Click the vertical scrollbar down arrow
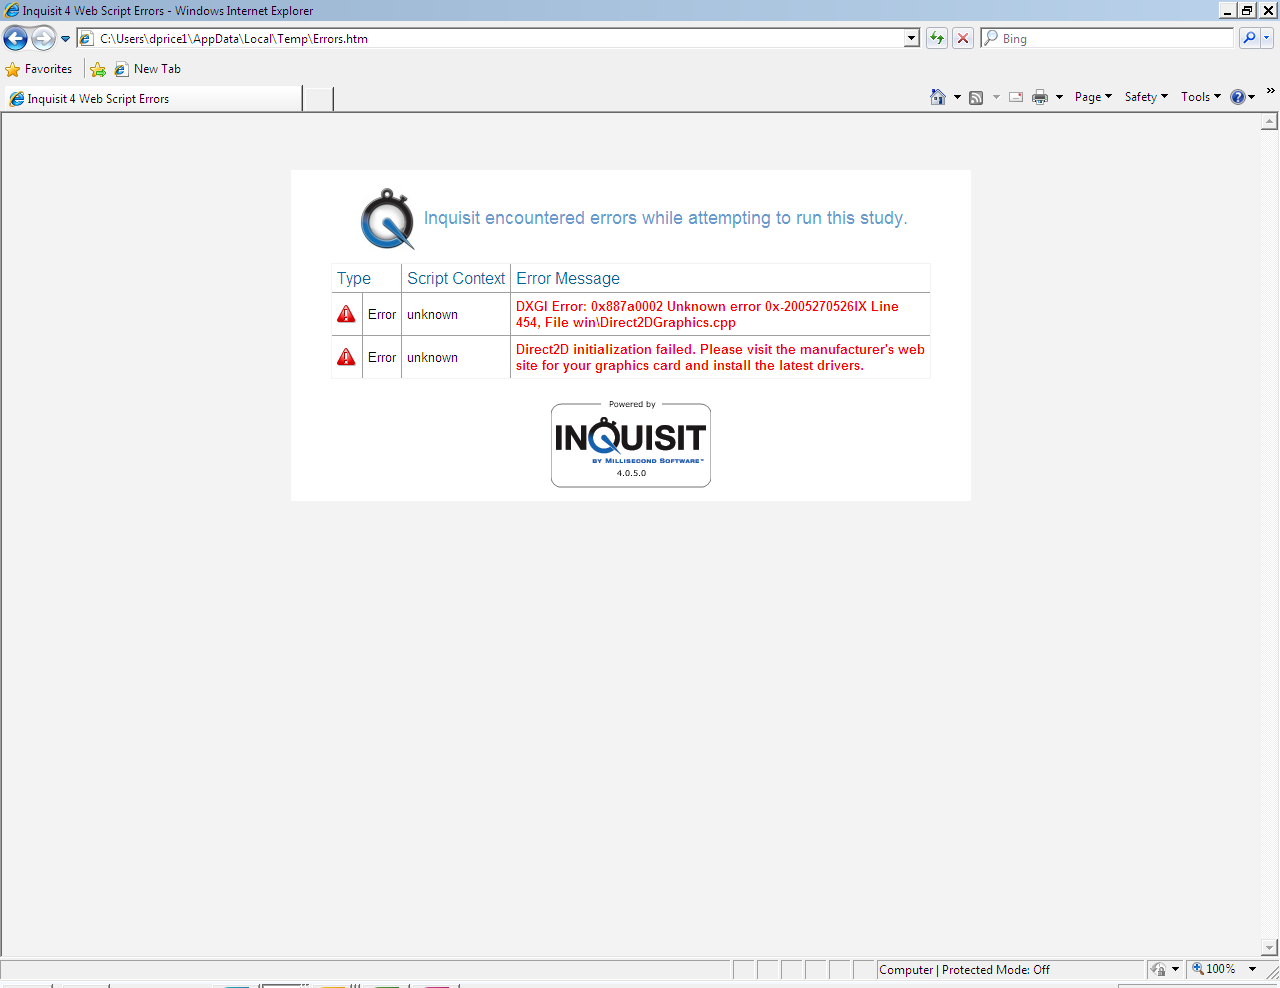 click(1269, 947)
